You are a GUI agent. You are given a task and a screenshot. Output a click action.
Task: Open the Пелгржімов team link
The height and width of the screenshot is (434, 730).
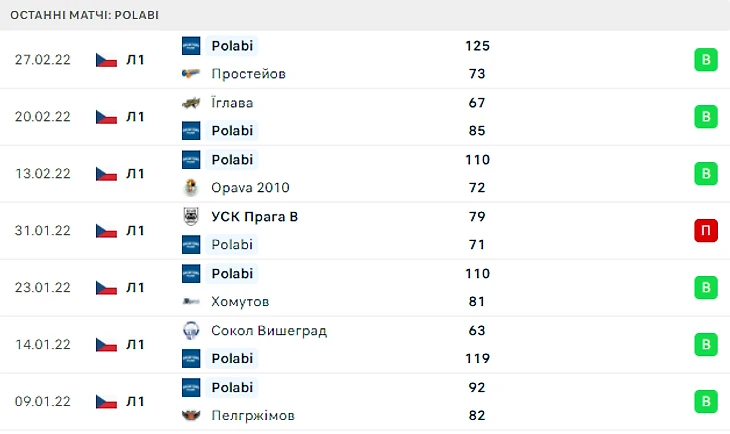click(x=253, y=415)
